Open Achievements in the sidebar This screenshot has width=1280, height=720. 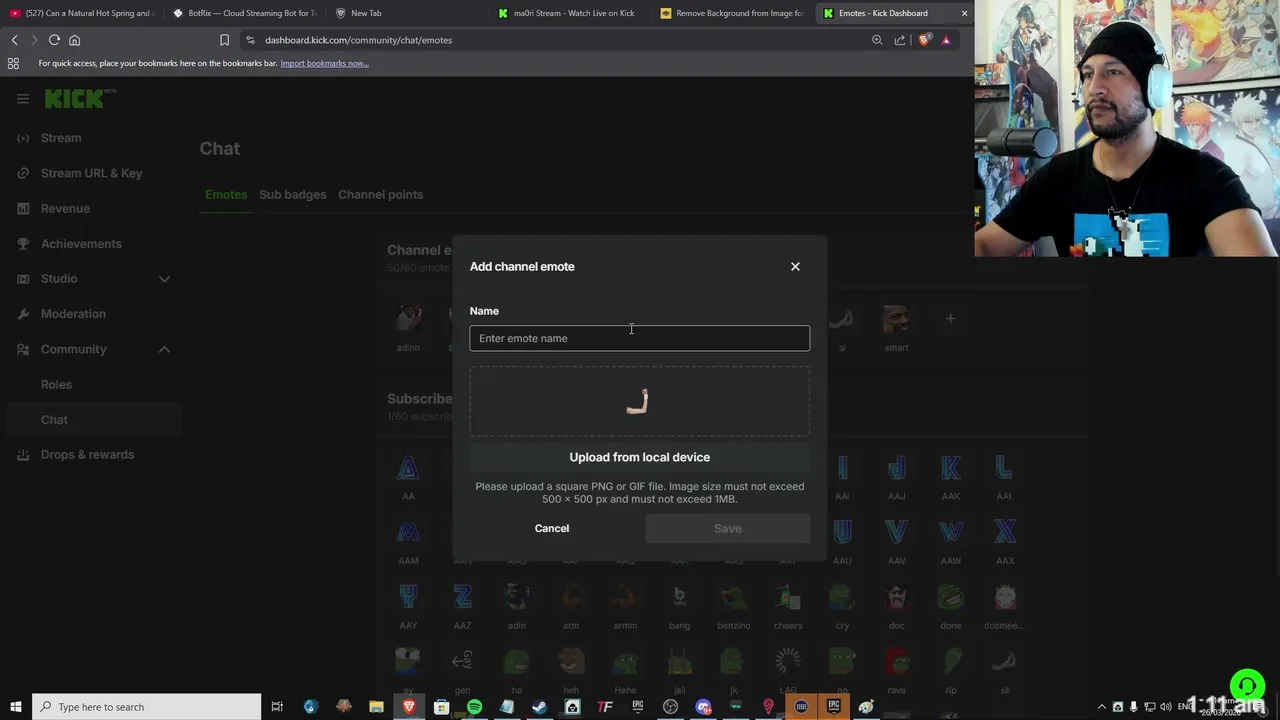pos(81,244)
